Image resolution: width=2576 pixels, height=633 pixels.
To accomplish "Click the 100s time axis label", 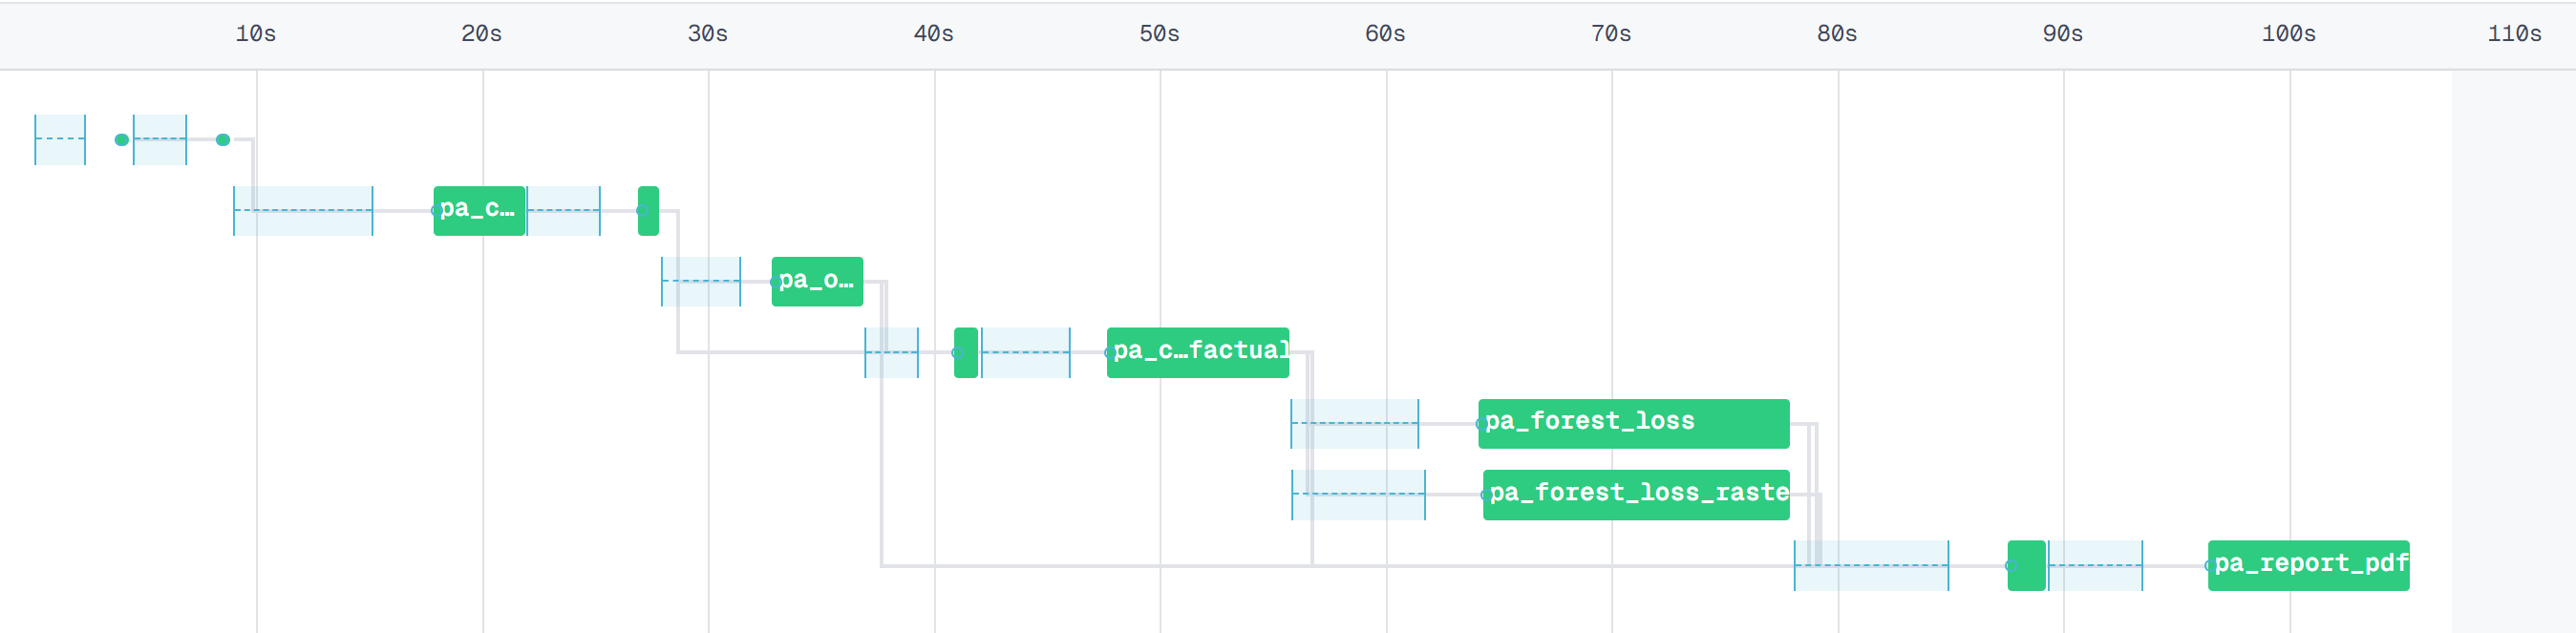I will point(2290,34).
